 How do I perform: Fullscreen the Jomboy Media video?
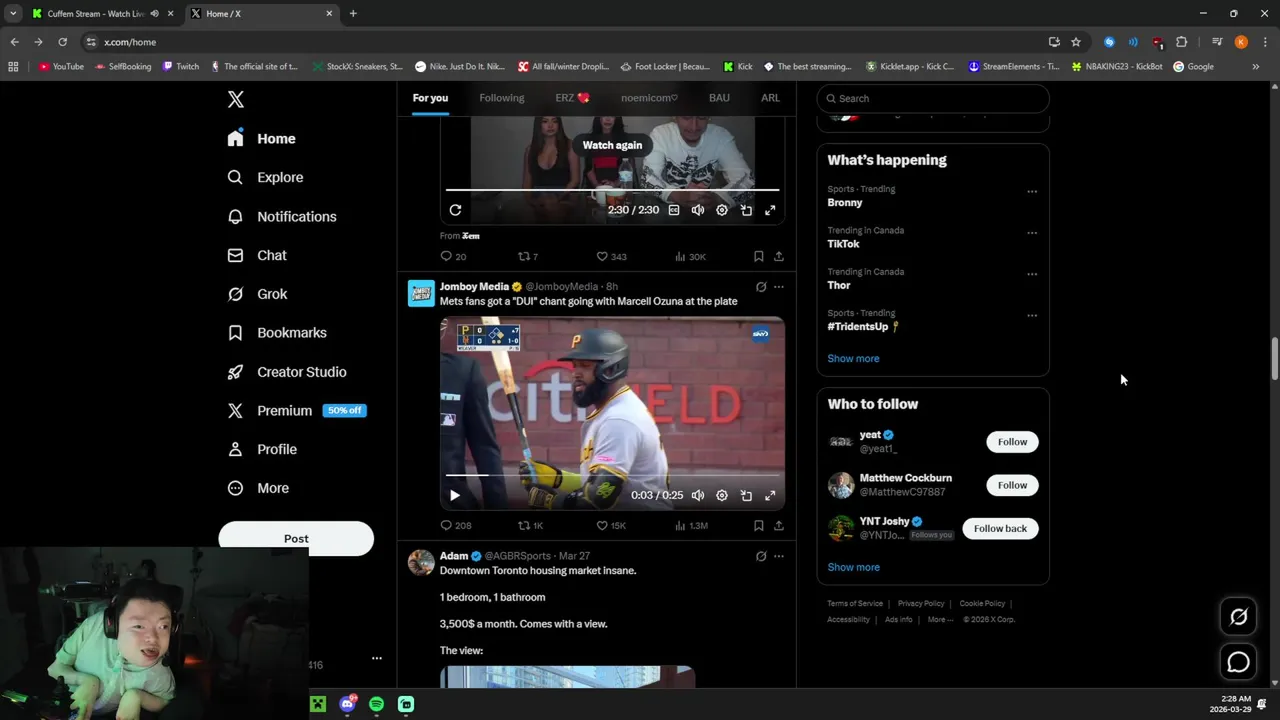[770, 495]
